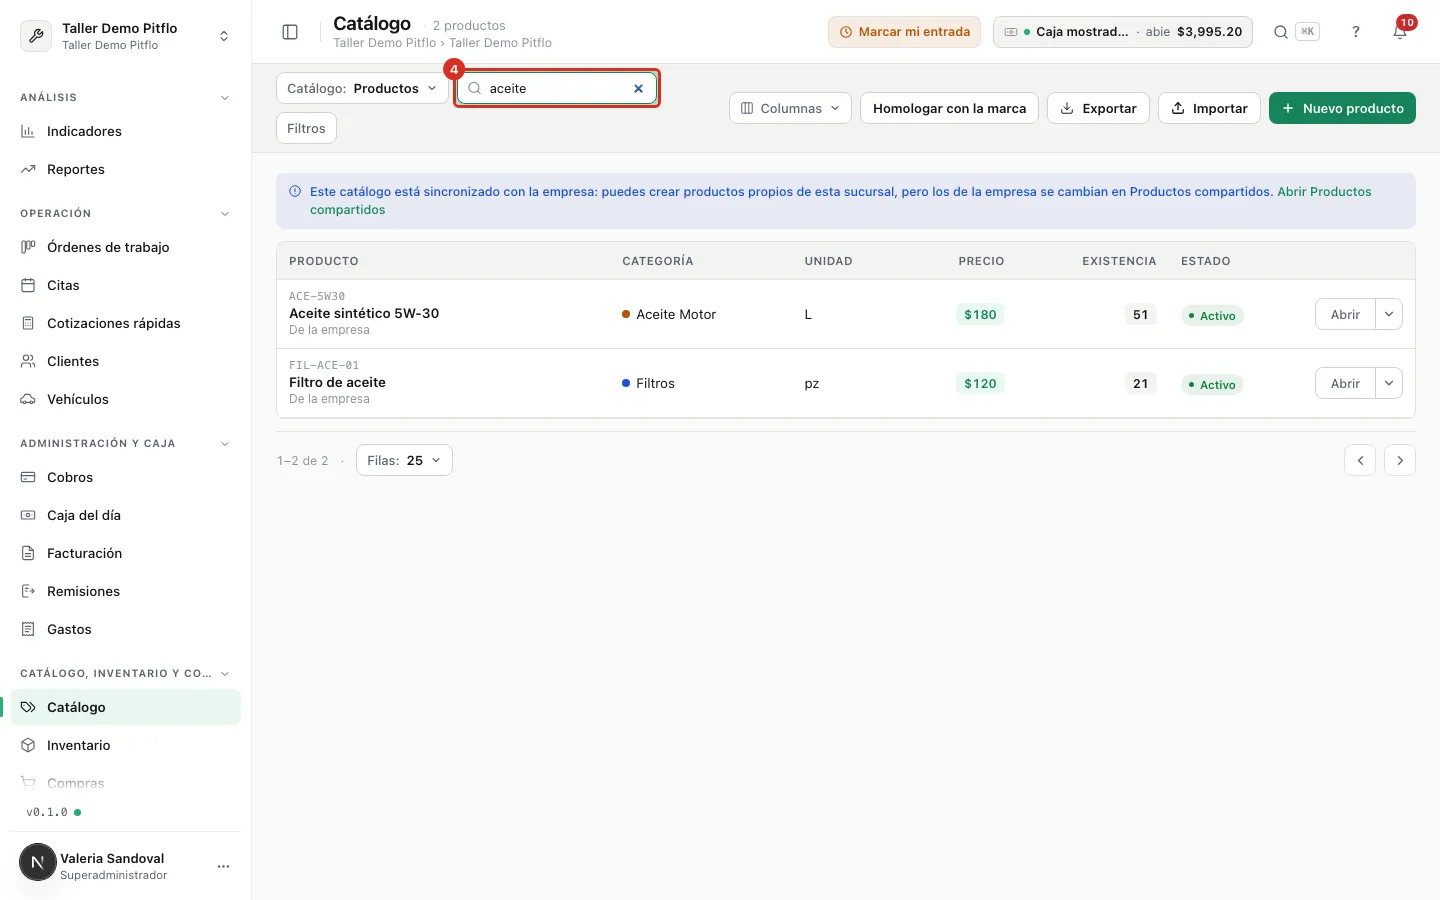This screenshot has width=1440, height=900.
Task: Open the help question mark icon
Action: tap(1356, 32)
